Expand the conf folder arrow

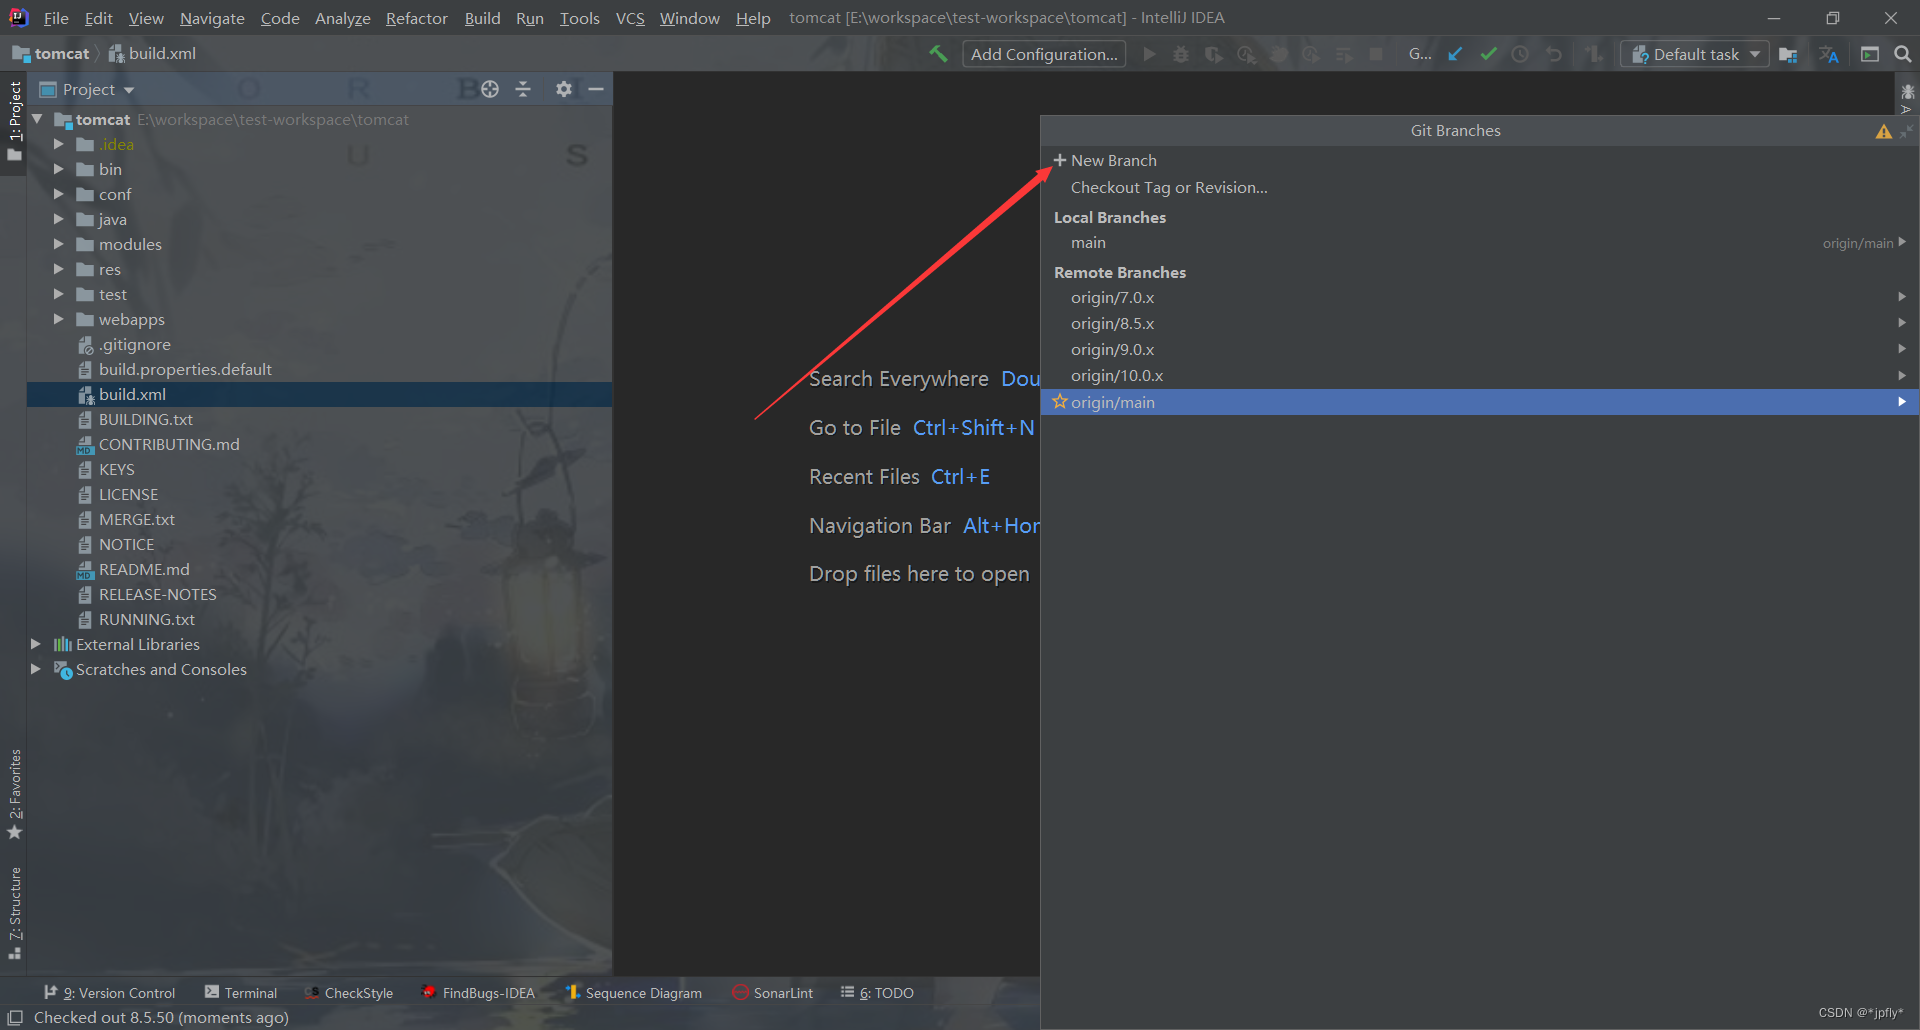pos(58,194)
